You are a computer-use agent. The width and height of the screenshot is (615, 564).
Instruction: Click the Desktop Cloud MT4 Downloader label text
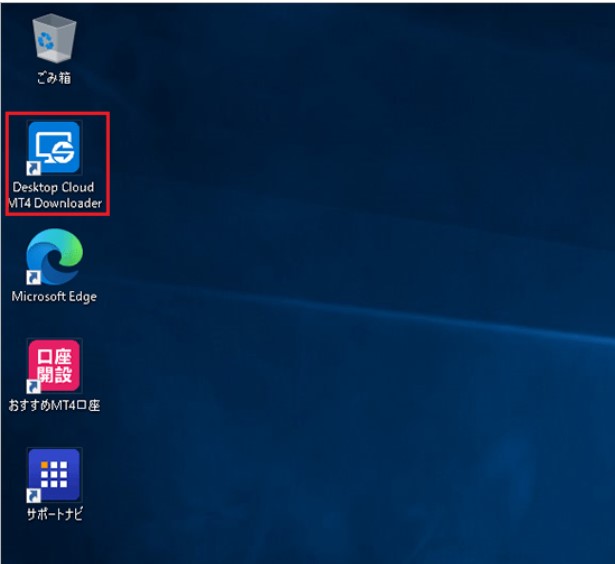[55, 195]
